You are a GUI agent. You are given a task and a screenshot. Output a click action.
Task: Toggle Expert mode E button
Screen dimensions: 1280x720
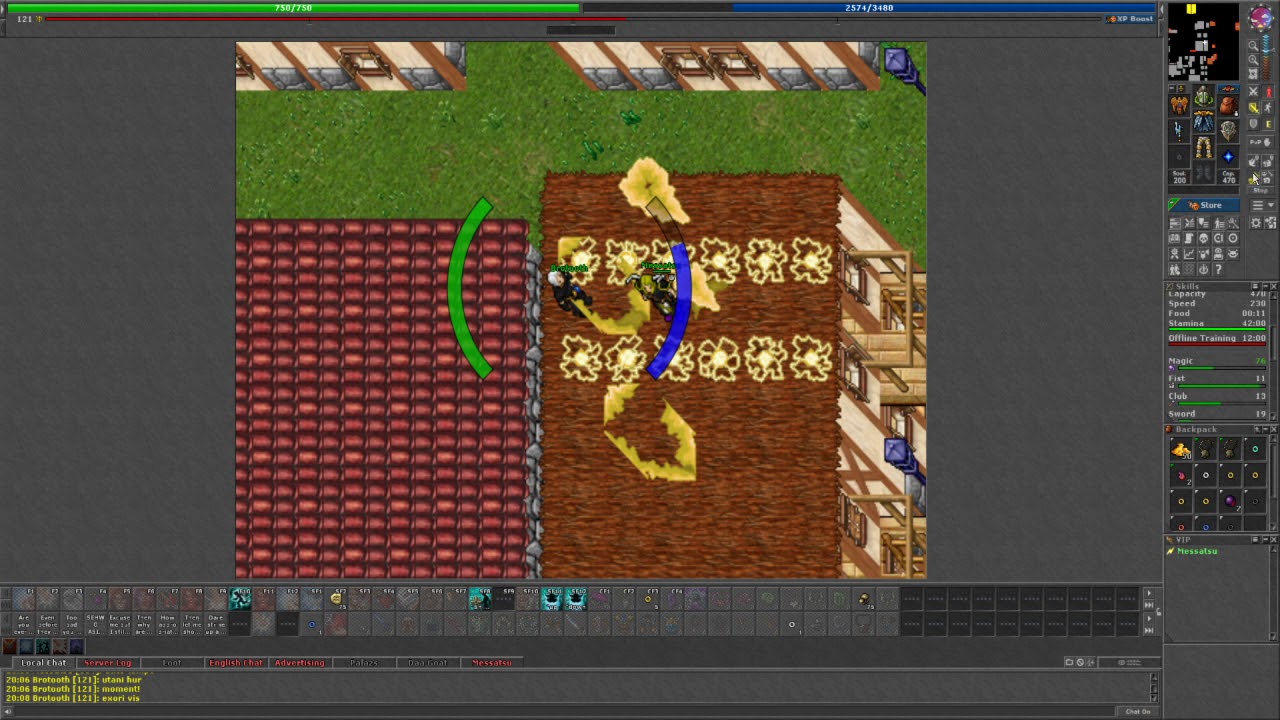1269,123
